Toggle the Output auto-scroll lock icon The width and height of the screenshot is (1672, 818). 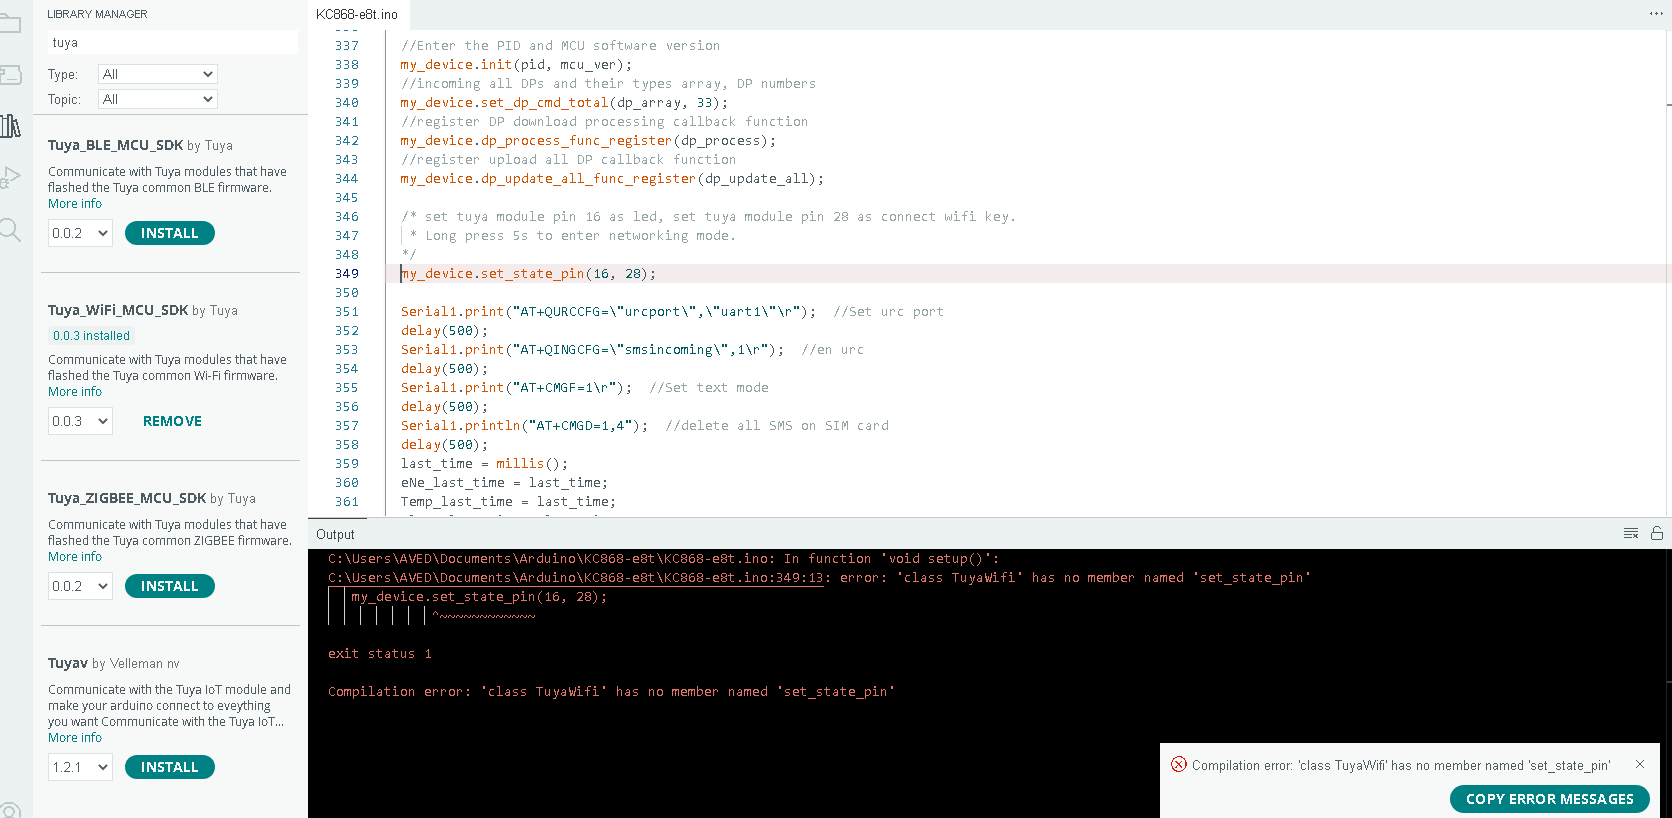point(1657,534)
